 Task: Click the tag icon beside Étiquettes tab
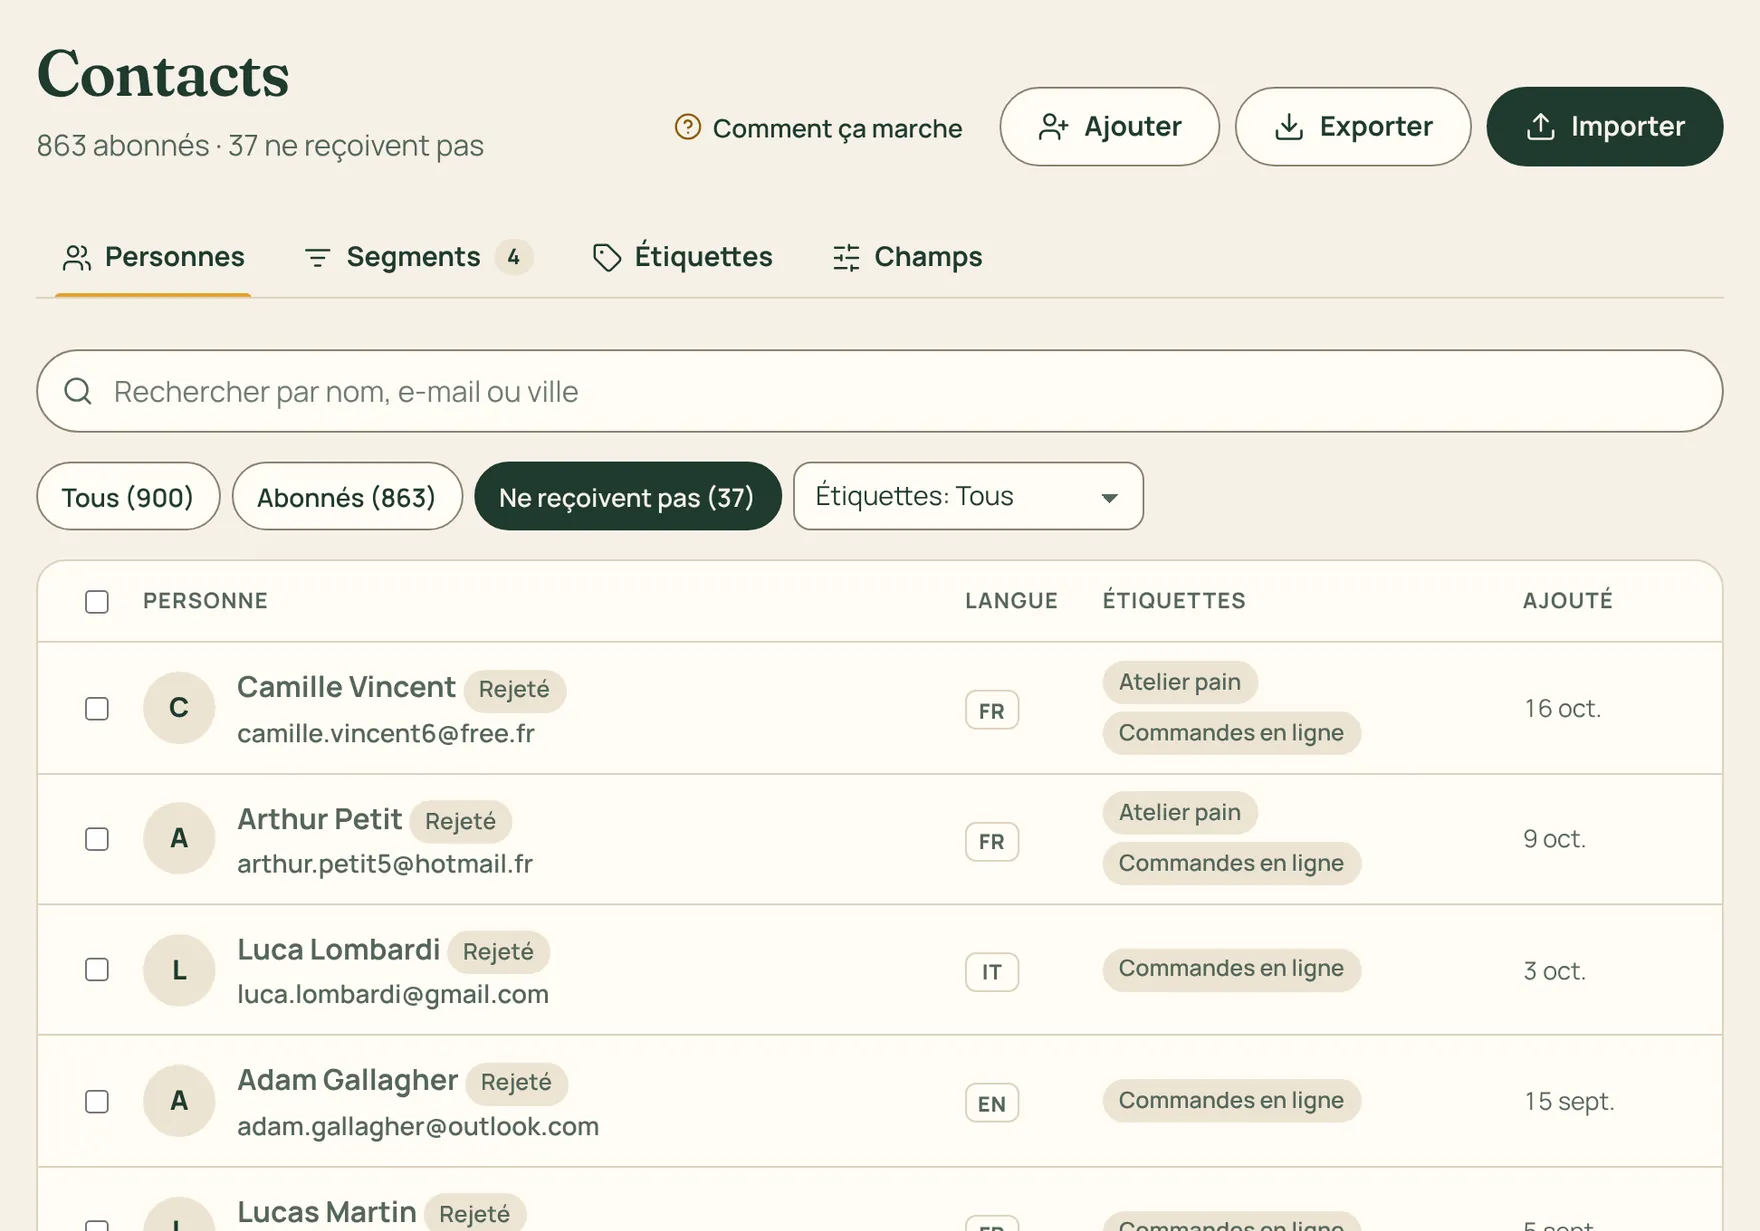point(606,258)
